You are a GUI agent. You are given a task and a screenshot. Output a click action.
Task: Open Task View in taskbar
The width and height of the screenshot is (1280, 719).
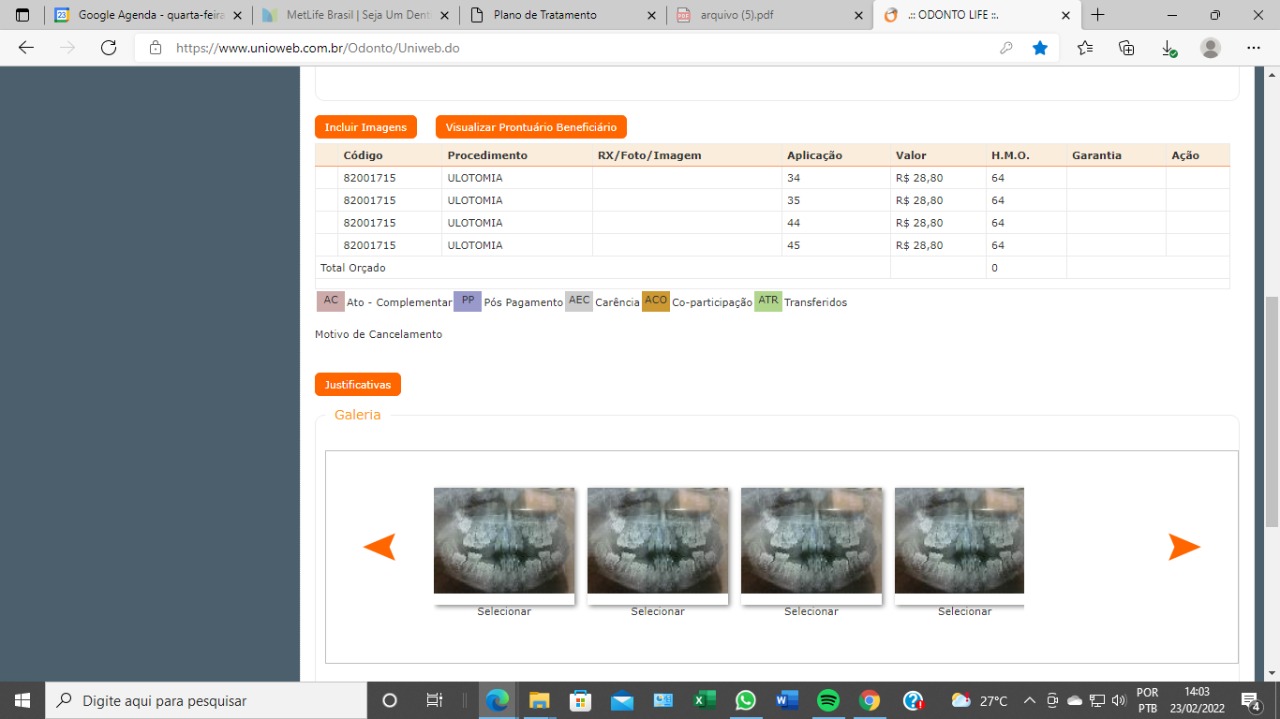pyautogui.click(x=434, y=700)
